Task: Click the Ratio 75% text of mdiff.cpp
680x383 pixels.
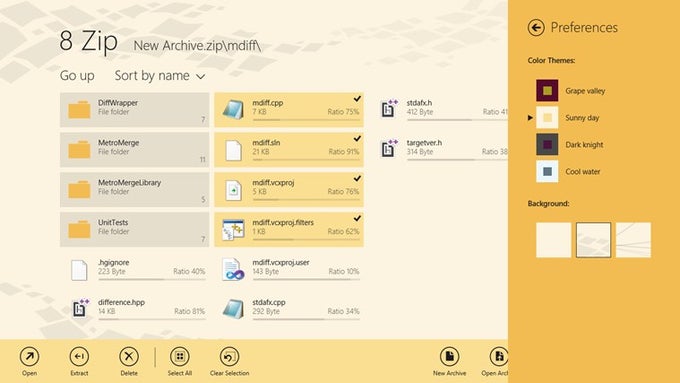Action: pos(343,112)
